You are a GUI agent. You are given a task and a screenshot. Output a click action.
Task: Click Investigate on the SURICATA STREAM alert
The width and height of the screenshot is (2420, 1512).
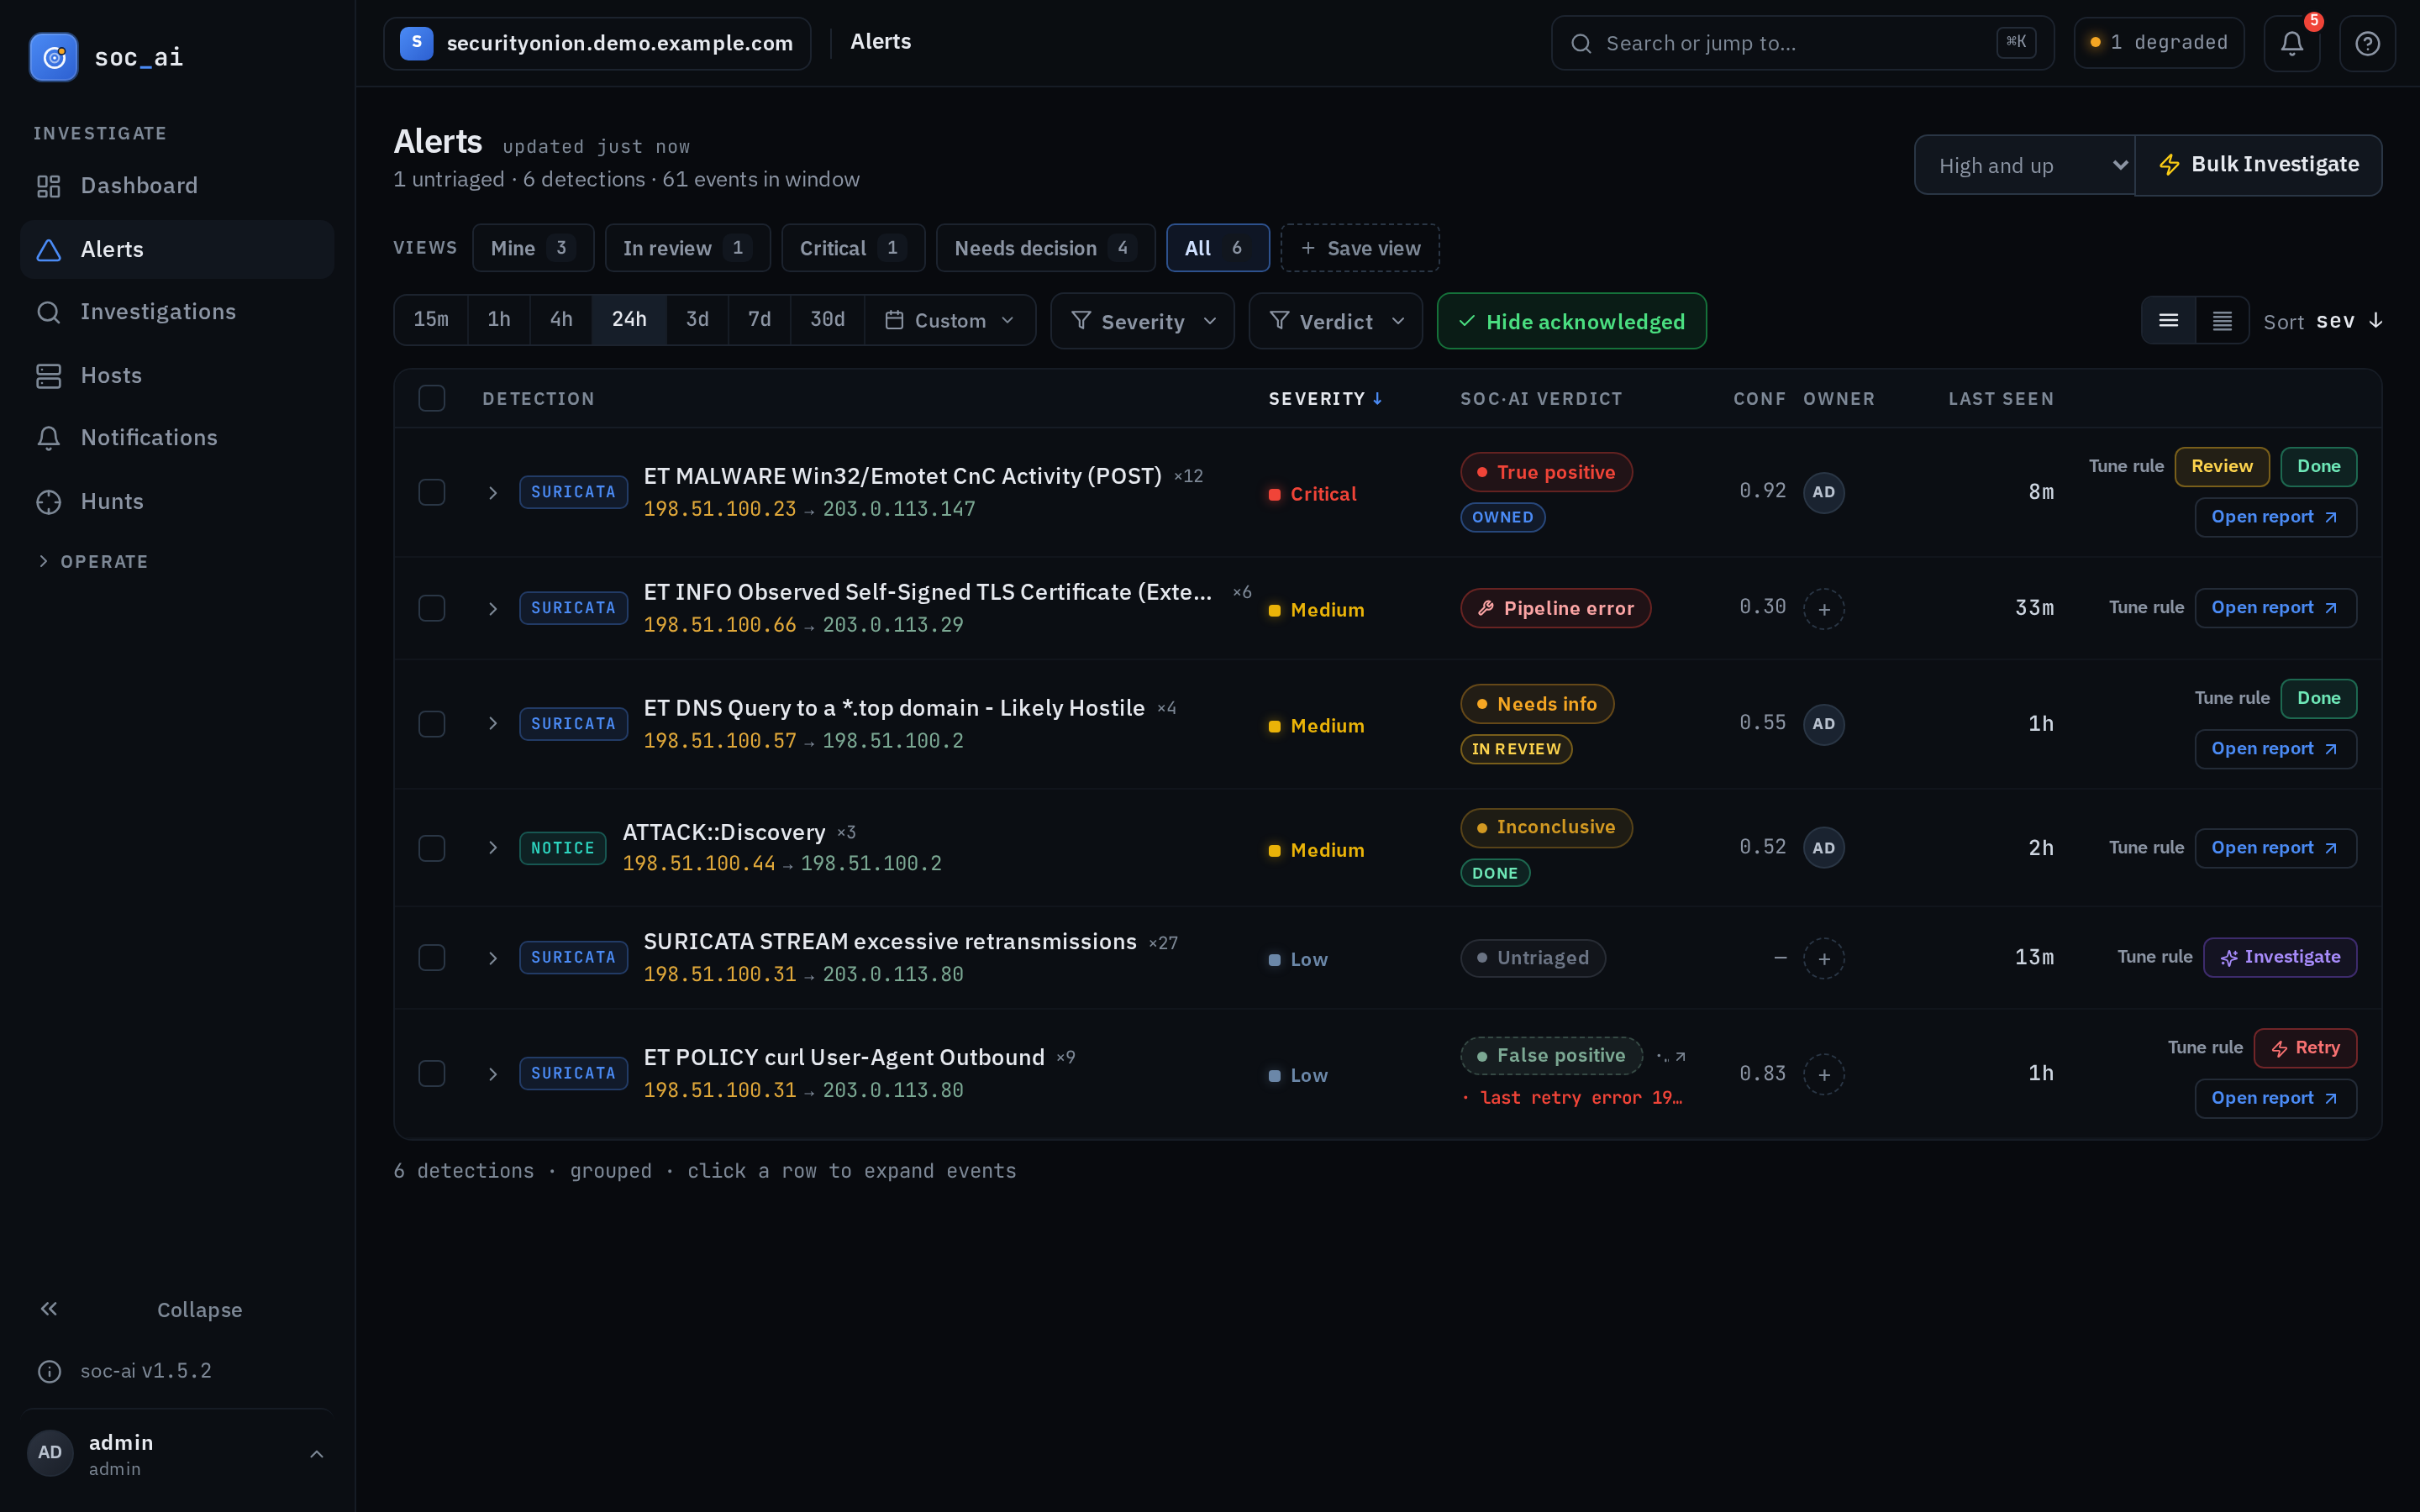click(x=2280, y=957)
